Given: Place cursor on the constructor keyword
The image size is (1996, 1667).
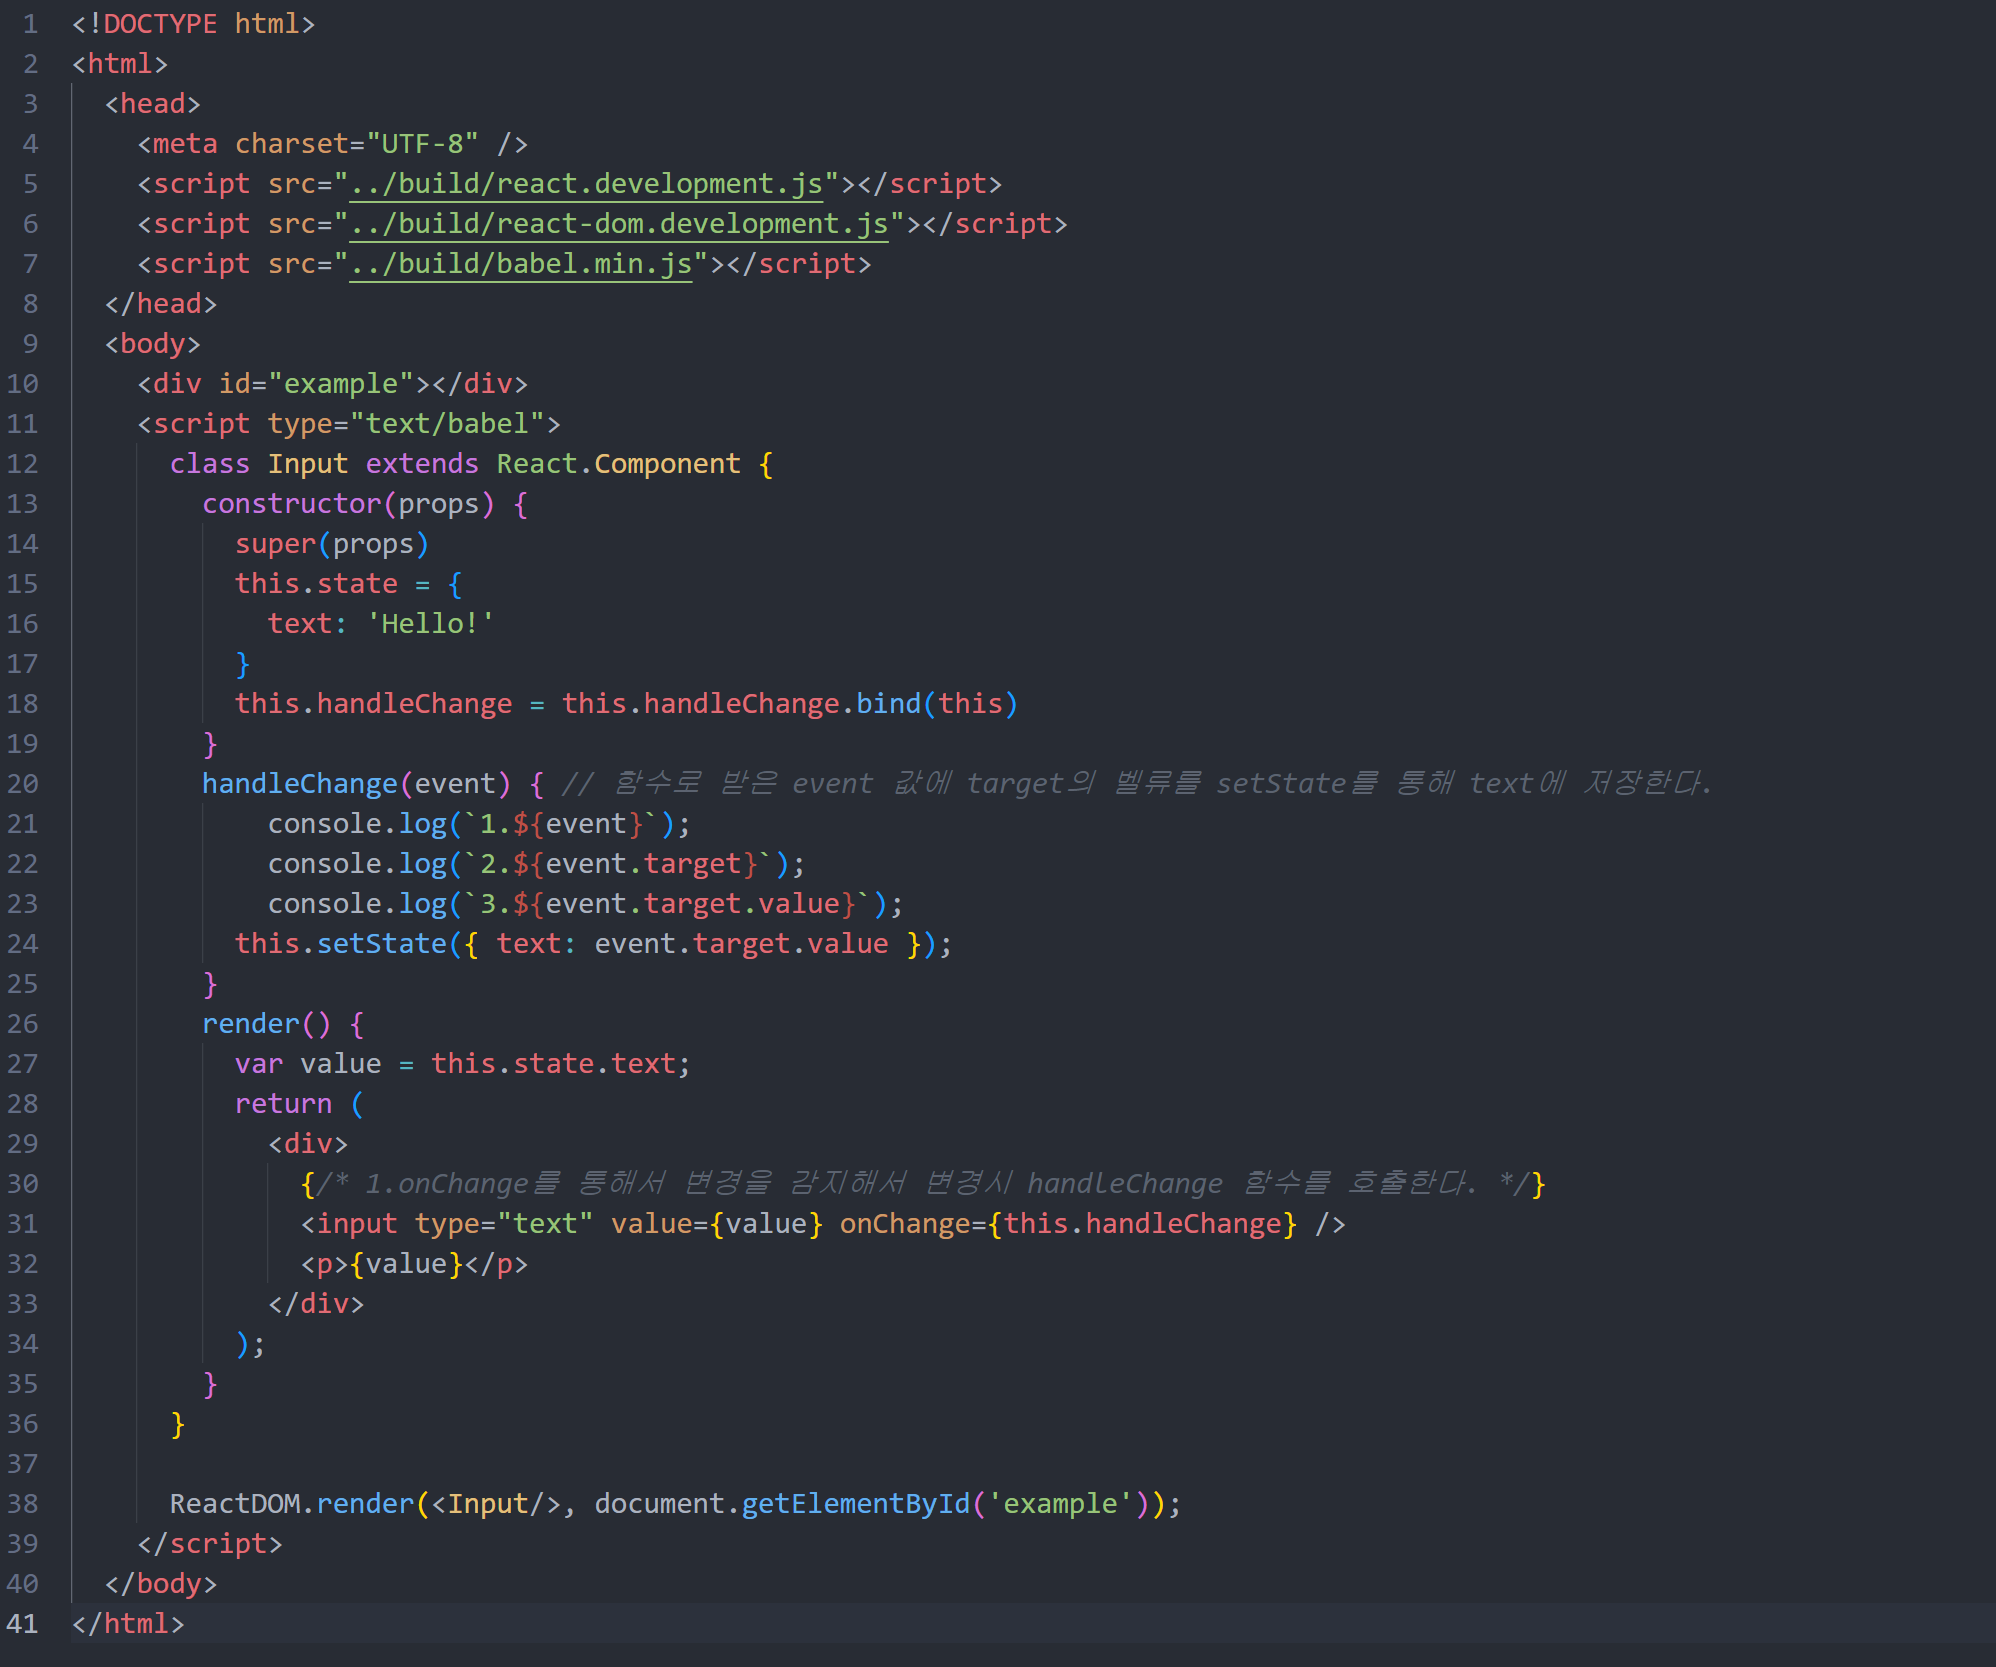Looking at the screenshot, I should pos(291,504).
